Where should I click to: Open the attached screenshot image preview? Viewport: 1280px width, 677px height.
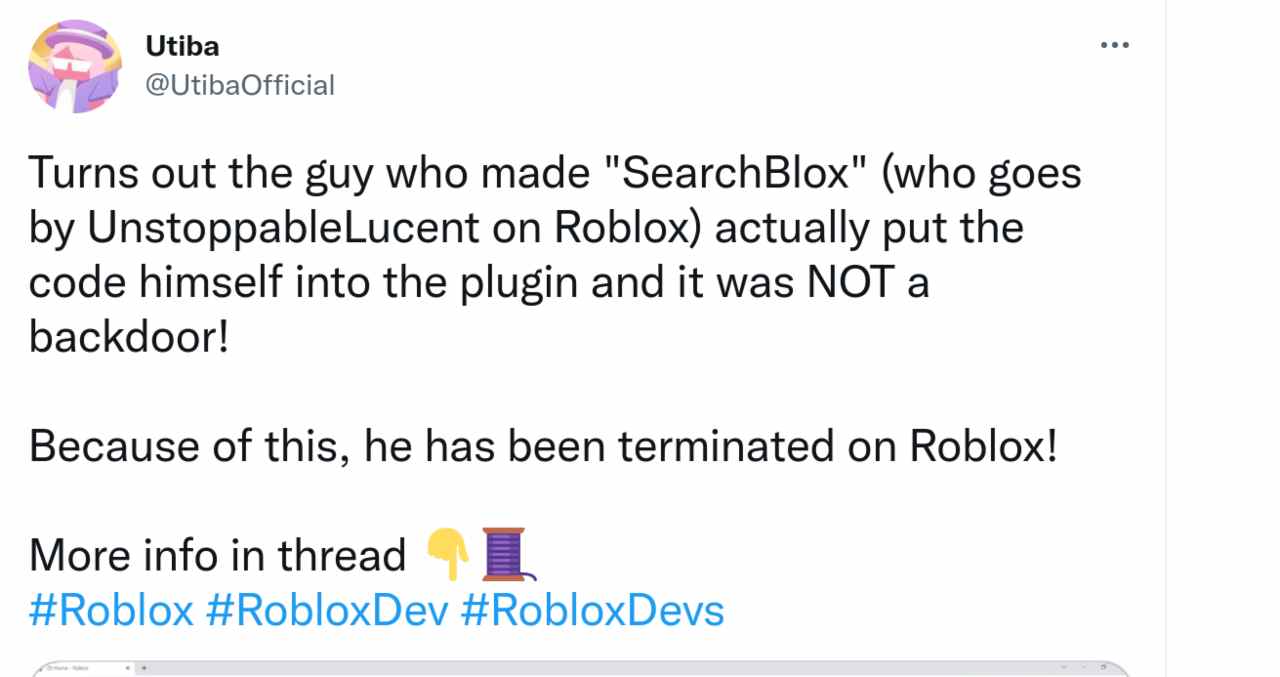(580, 669)
